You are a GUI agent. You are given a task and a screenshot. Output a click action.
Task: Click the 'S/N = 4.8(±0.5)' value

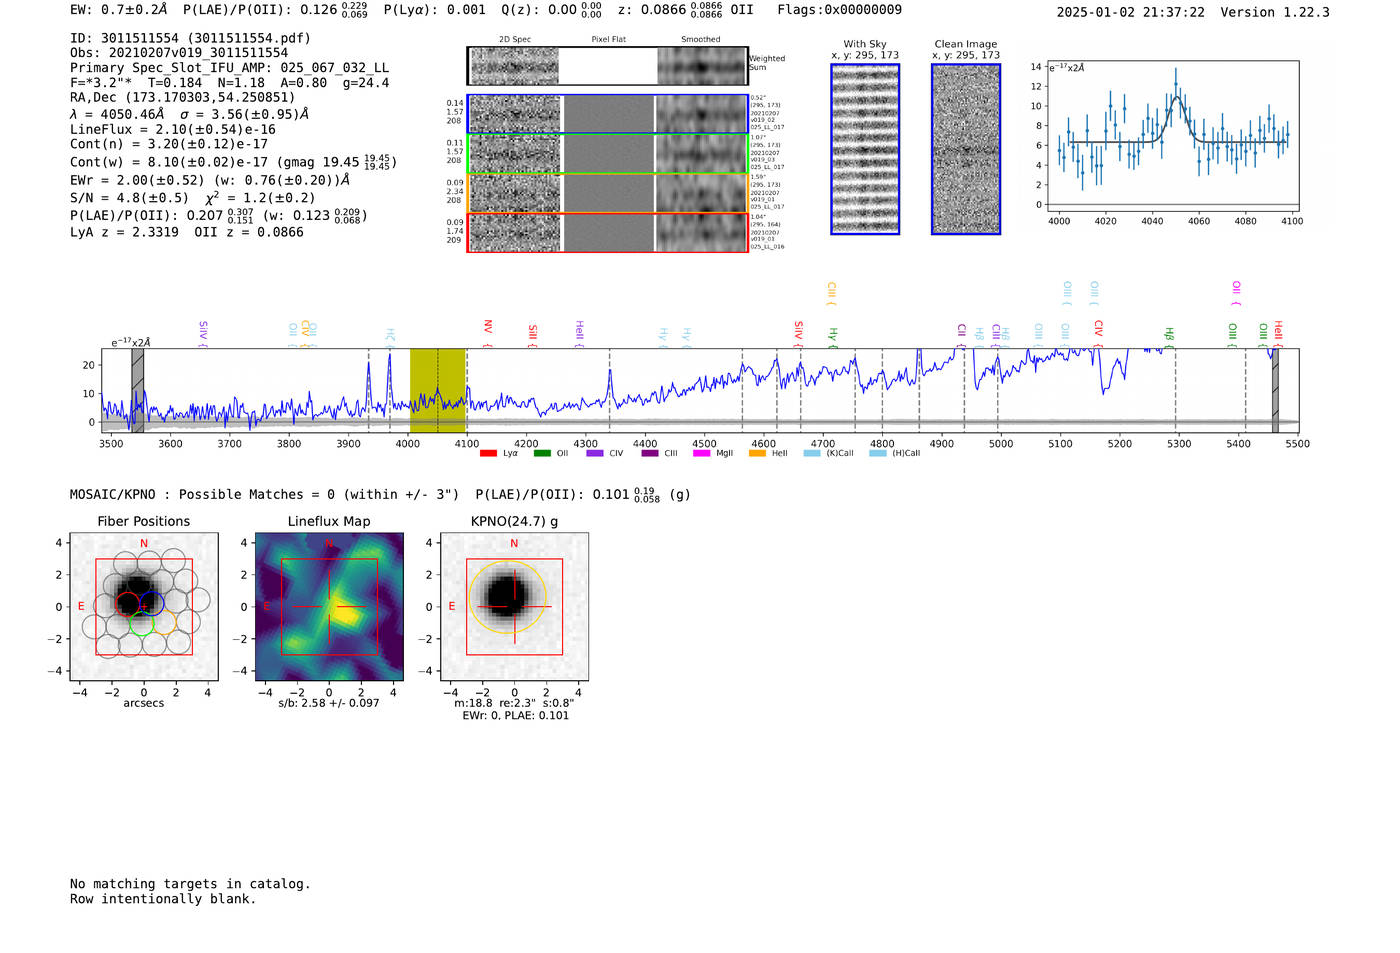point(129,198)
